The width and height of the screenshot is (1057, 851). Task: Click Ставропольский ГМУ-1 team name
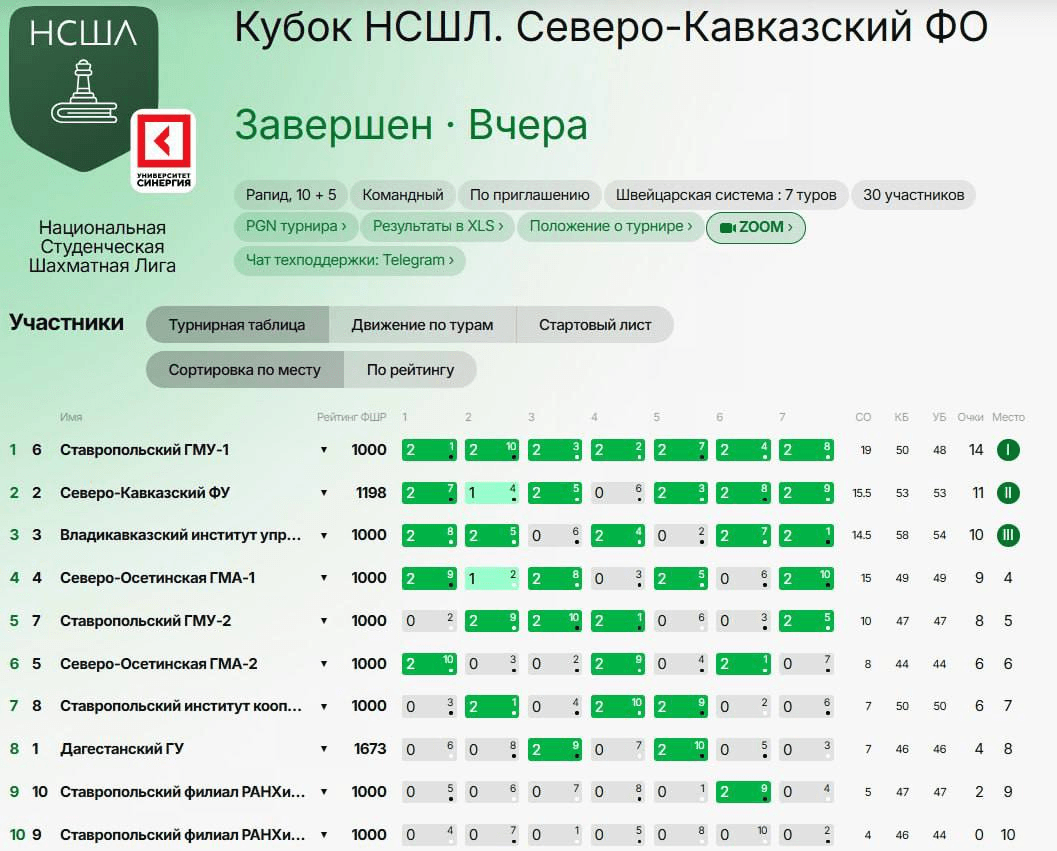coord(144,450)
